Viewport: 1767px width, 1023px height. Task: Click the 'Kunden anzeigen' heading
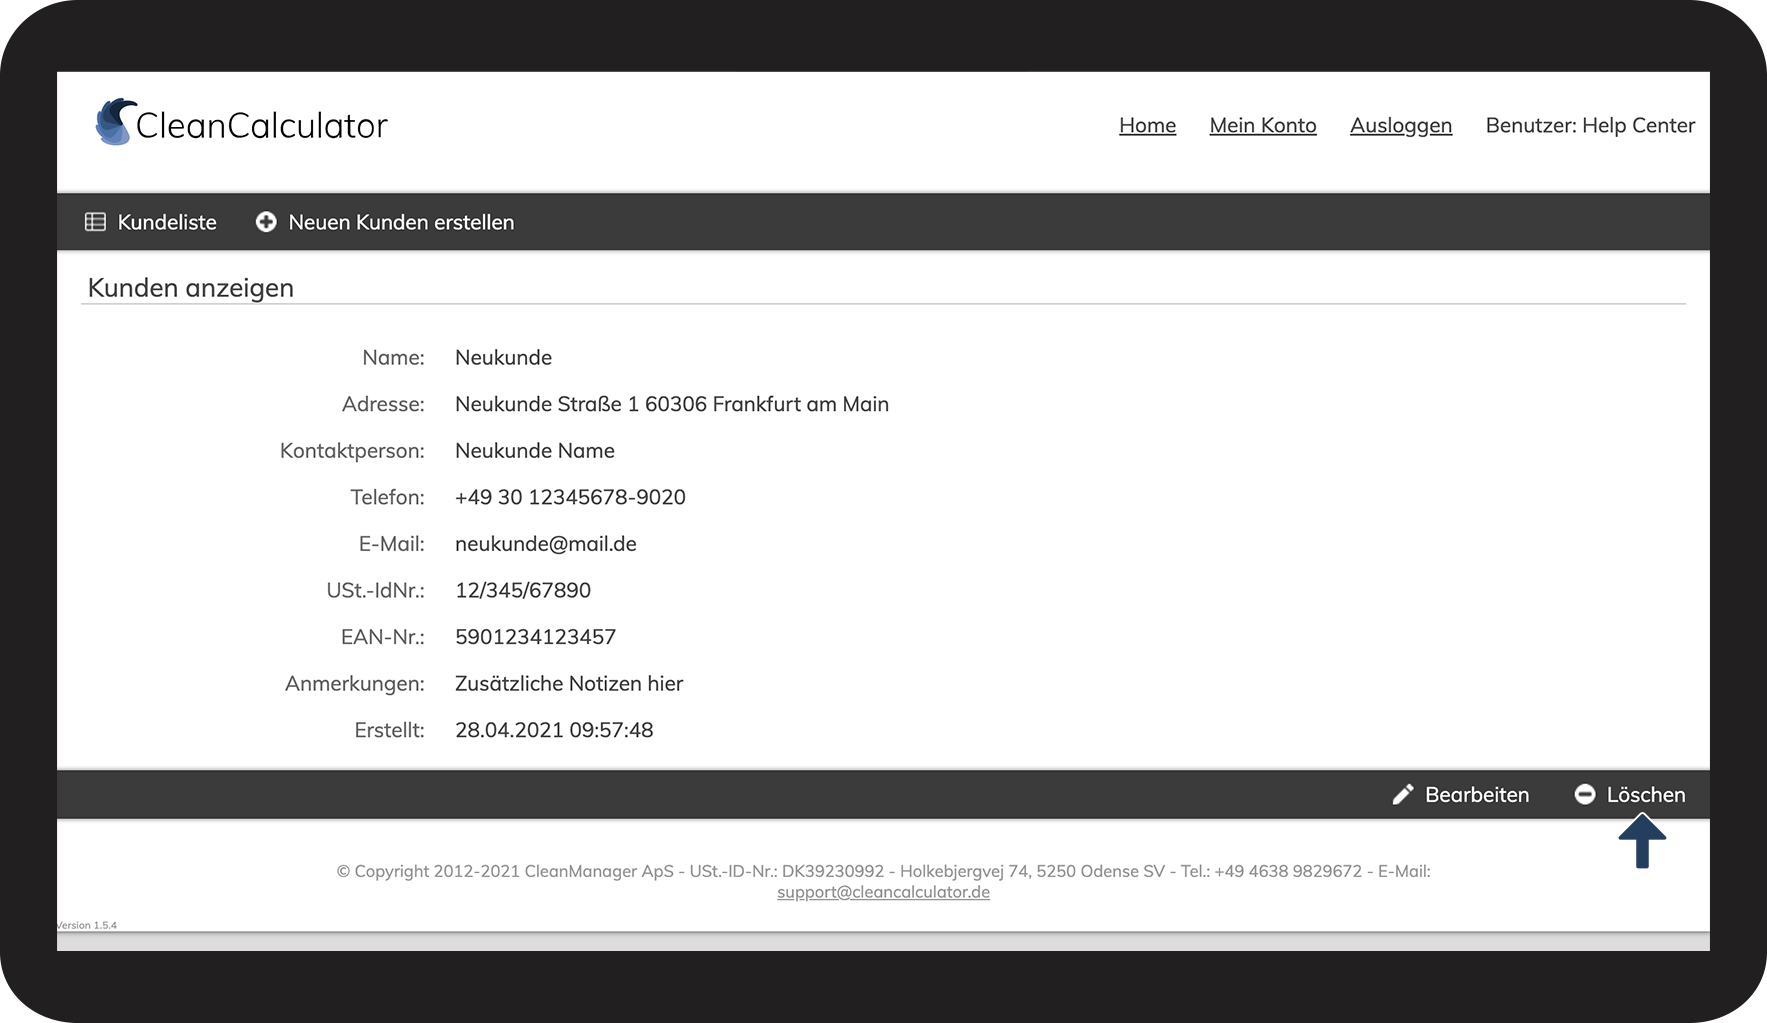pyautogui.click(x=191, y=288)
